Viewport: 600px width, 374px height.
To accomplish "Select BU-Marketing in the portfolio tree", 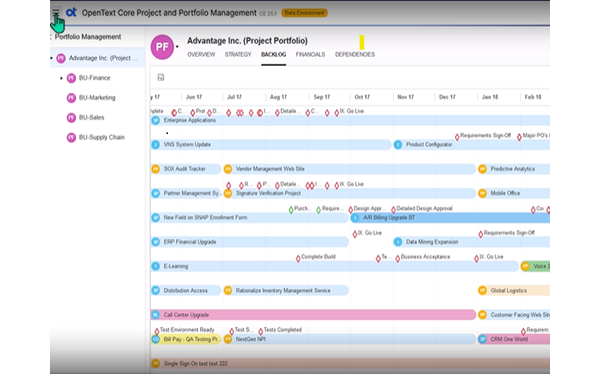I will 97,98.
